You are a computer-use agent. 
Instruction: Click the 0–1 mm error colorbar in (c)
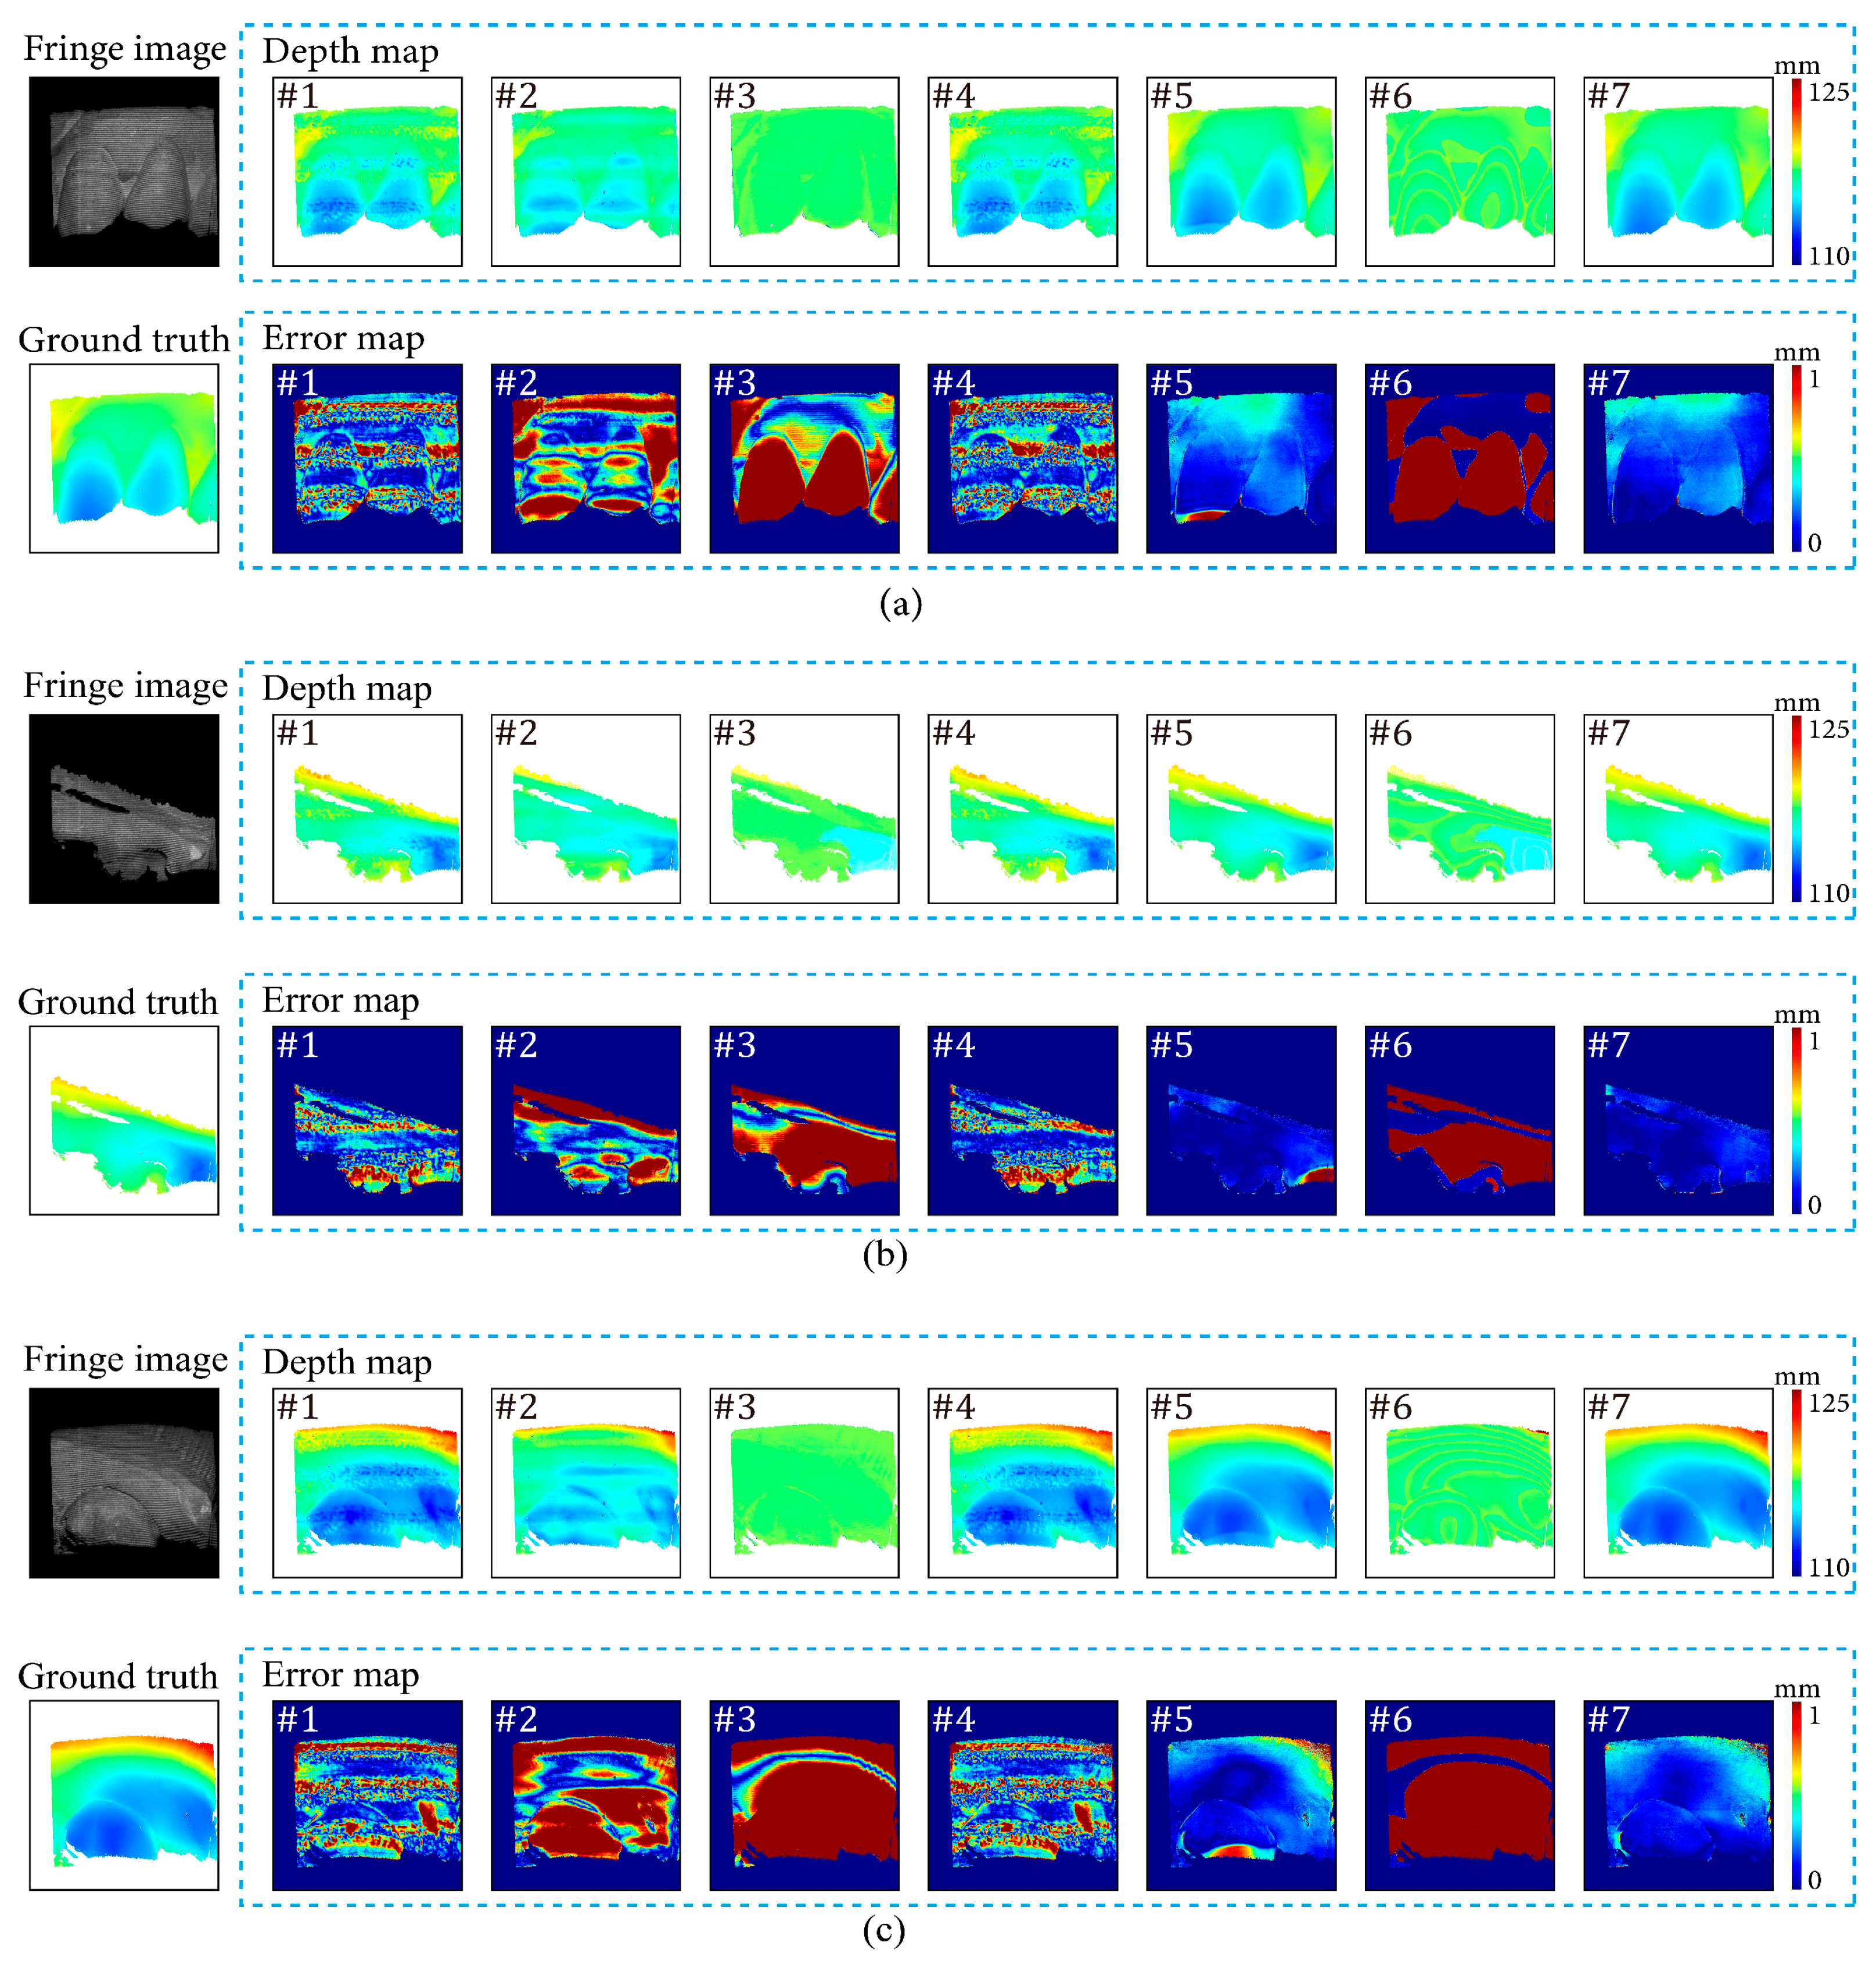[1796, 1795]
